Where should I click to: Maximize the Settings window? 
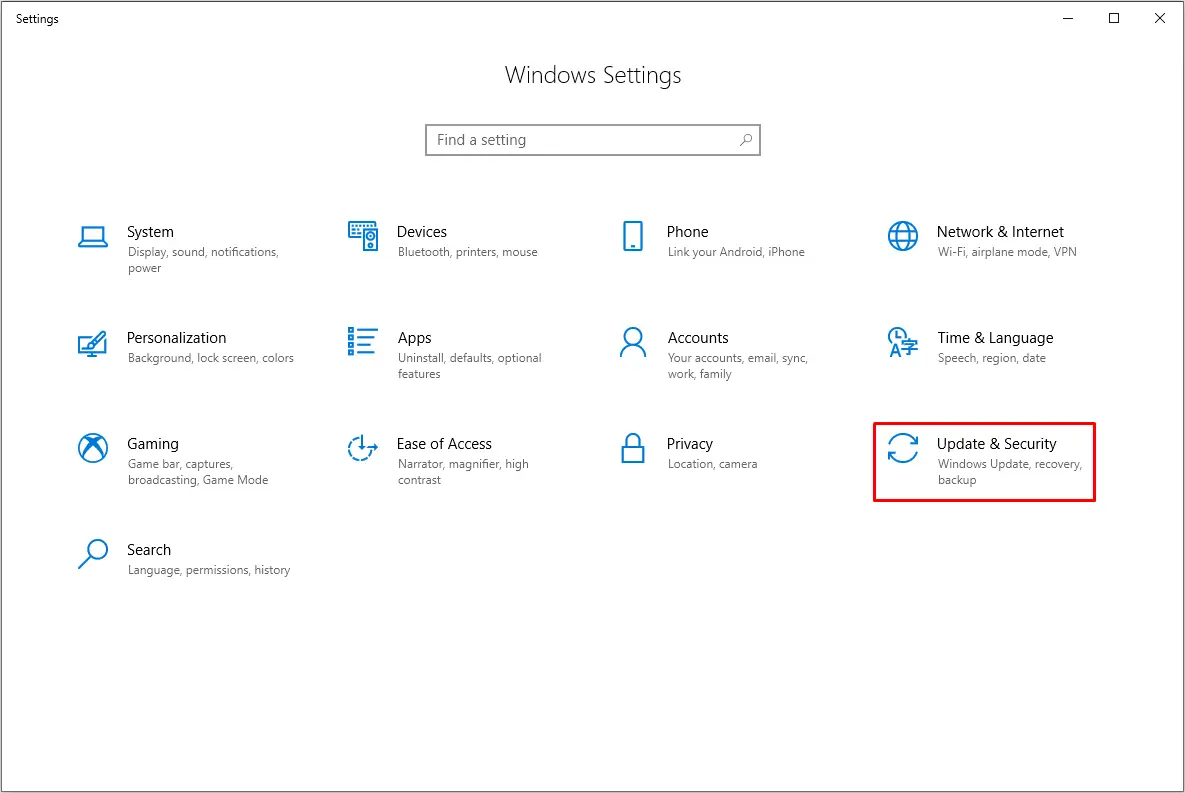[x=1114, y=18]
